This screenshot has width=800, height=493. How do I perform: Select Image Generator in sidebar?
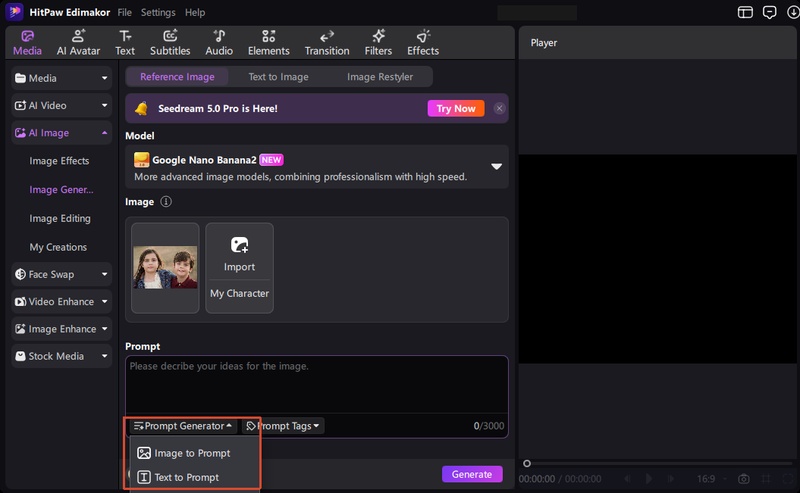61,189
